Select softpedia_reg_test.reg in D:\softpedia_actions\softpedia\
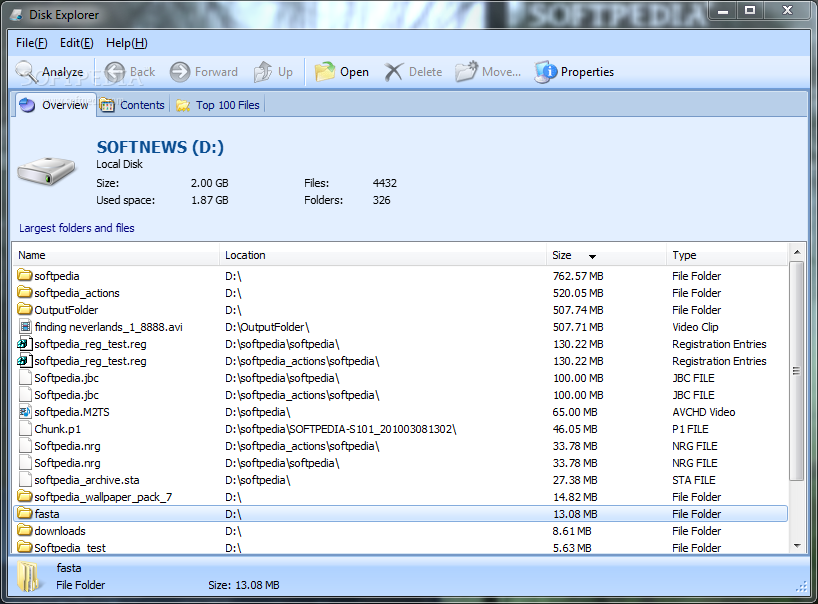Image resolution: width=818 pixels, height=604 pixels. click(x=400, y=361)
